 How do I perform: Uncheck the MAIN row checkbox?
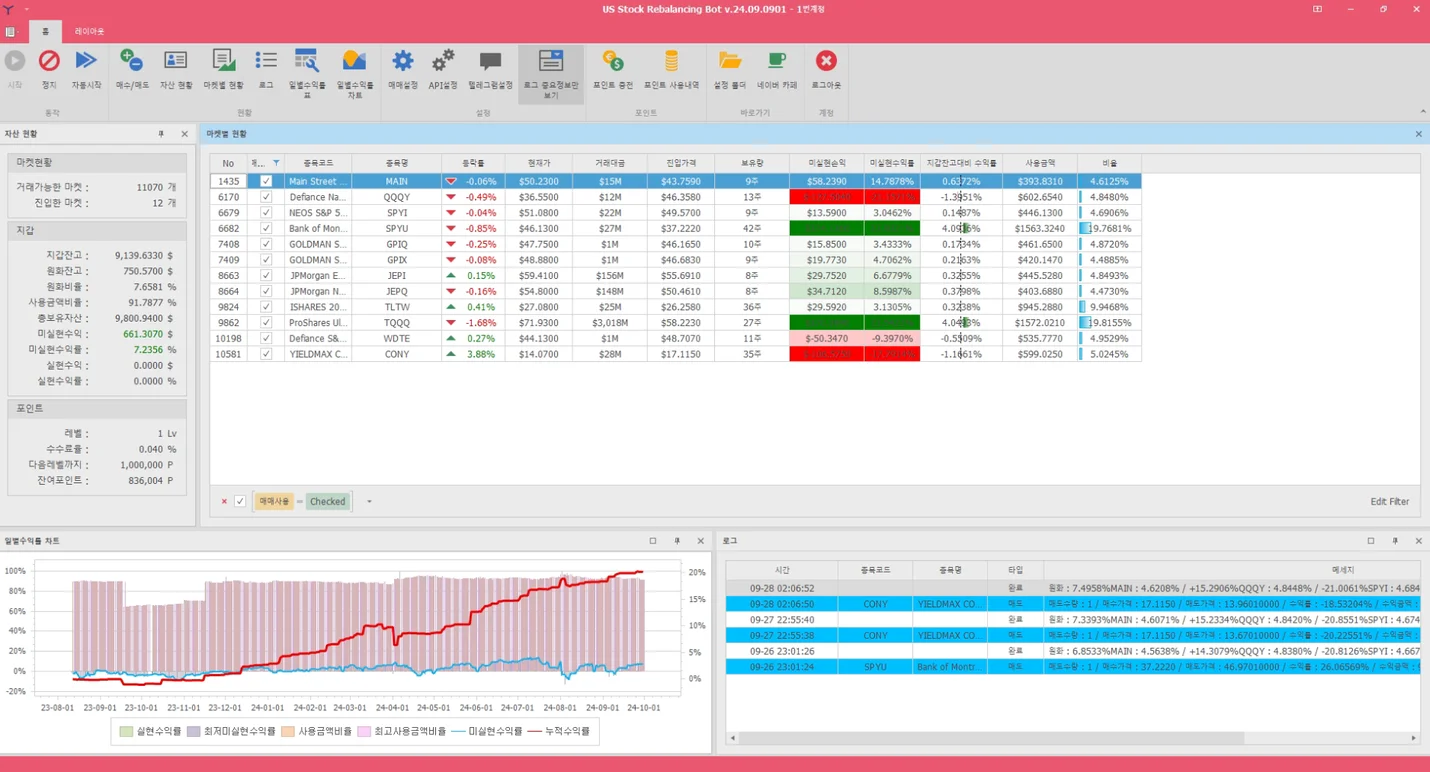point(266,181)
